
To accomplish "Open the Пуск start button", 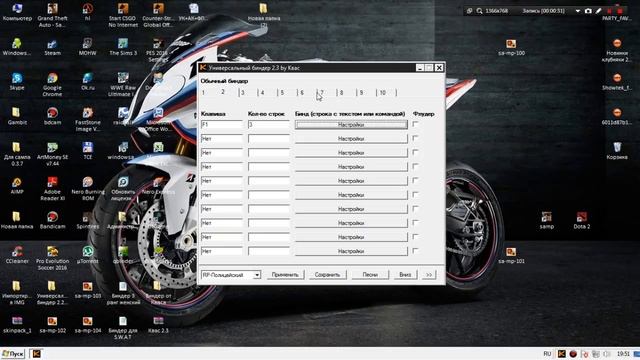I will tap(13, 354).
